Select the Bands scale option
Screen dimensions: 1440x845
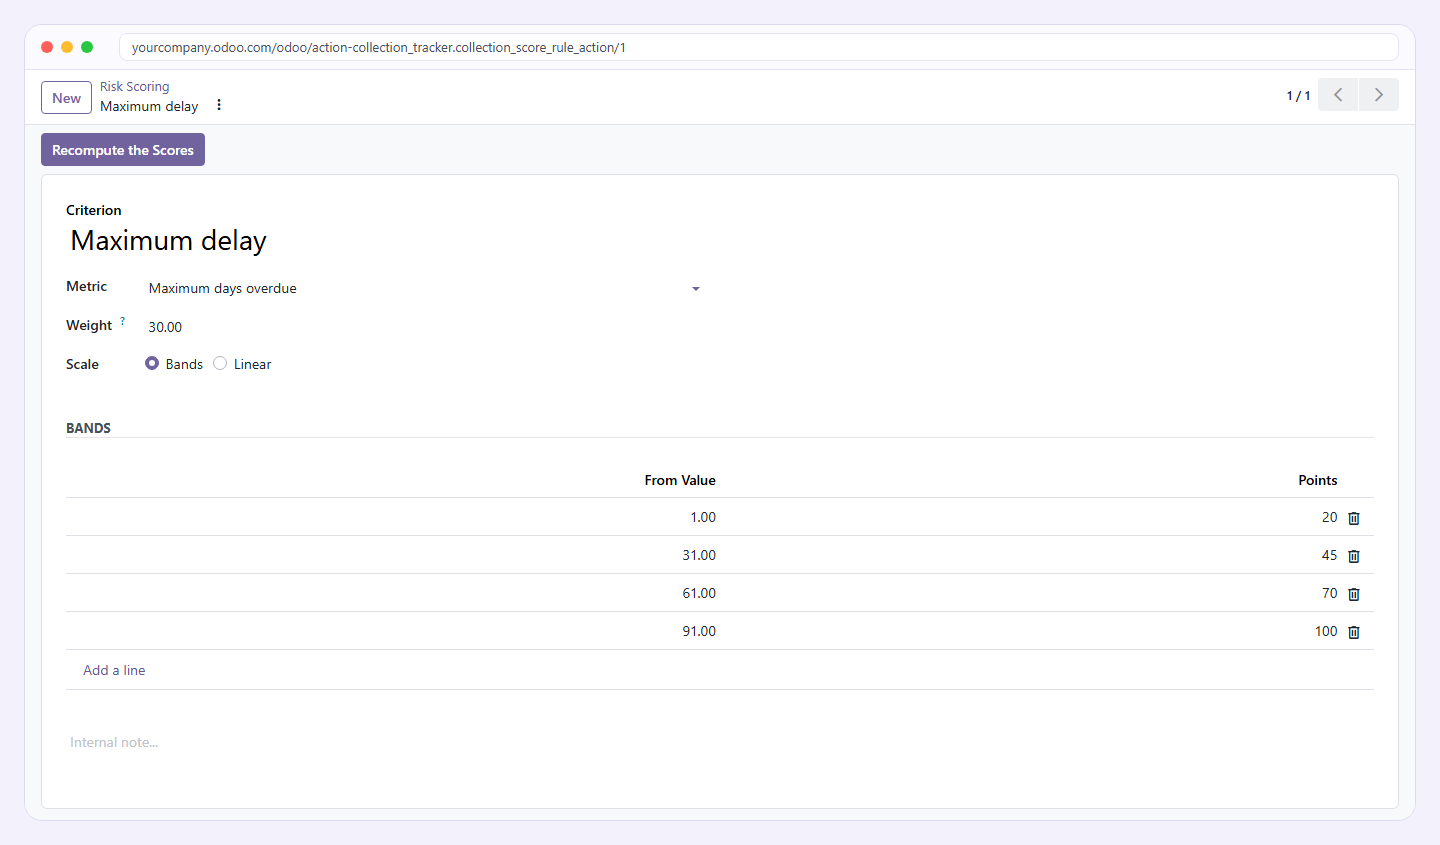tap(152, 364)
